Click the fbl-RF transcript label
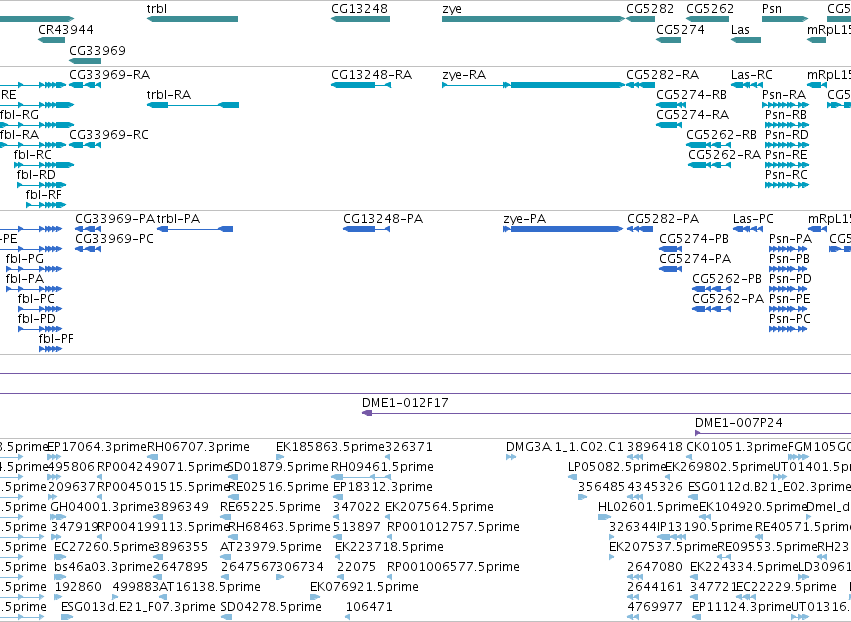This screenshot has height=622, width=851. click(43, 194)
